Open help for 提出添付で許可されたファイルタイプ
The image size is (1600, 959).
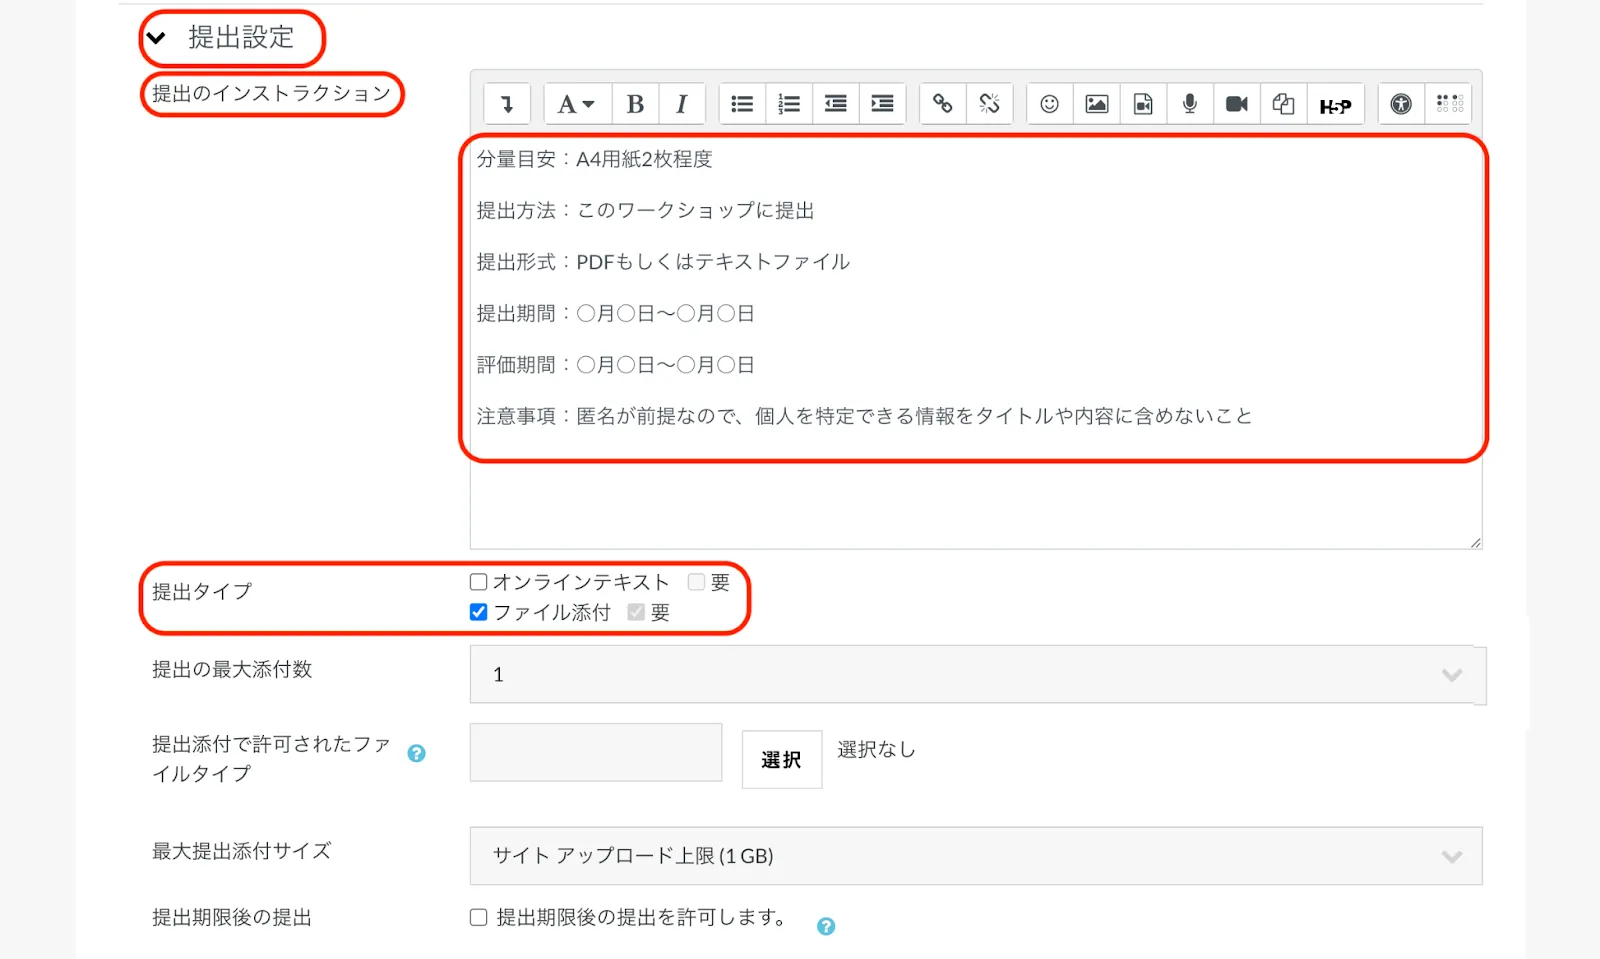417,754
